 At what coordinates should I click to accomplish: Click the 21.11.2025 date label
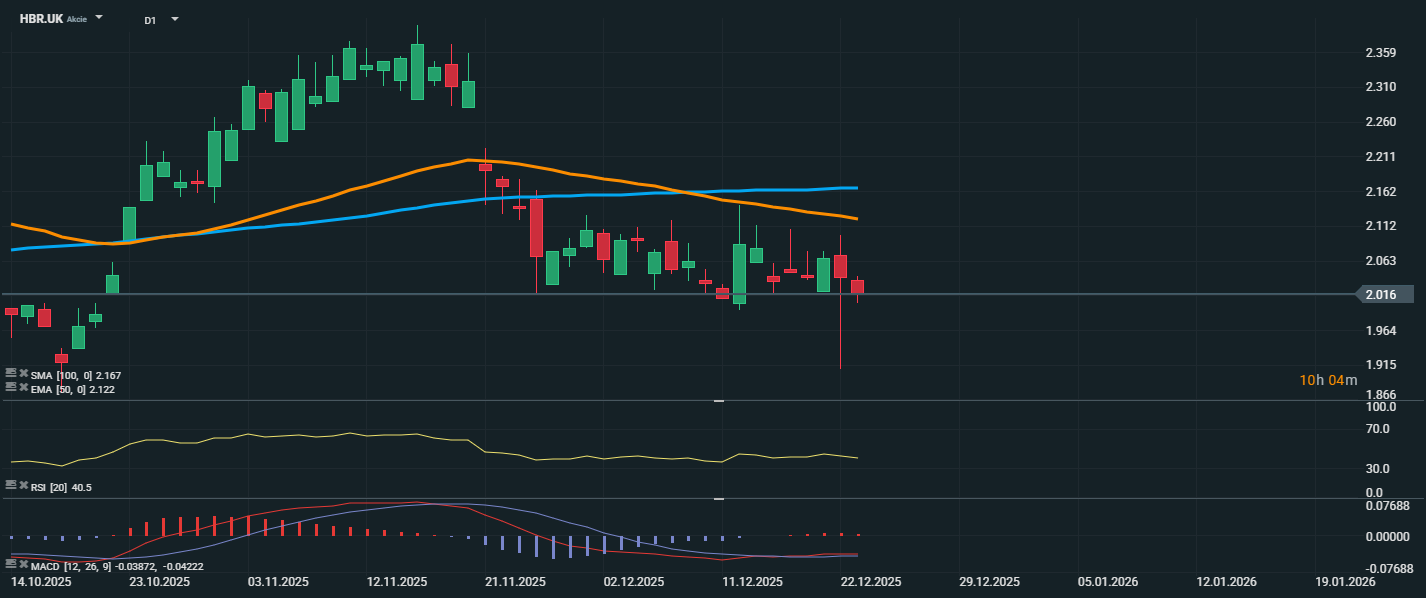pos(515,581)
